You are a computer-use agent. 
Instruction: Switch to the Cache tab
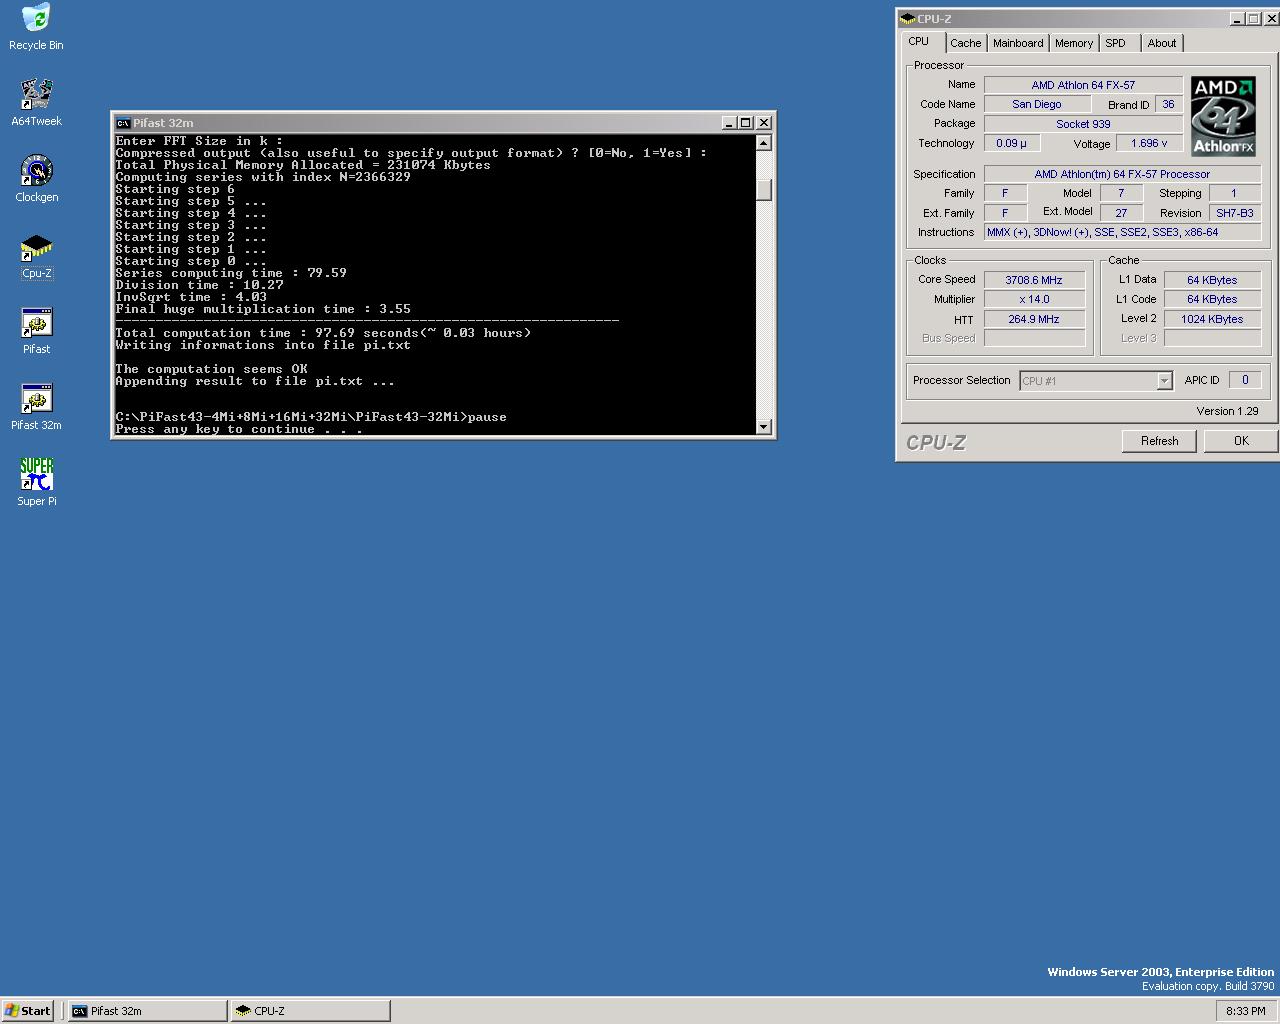click(x=965, y=43)
